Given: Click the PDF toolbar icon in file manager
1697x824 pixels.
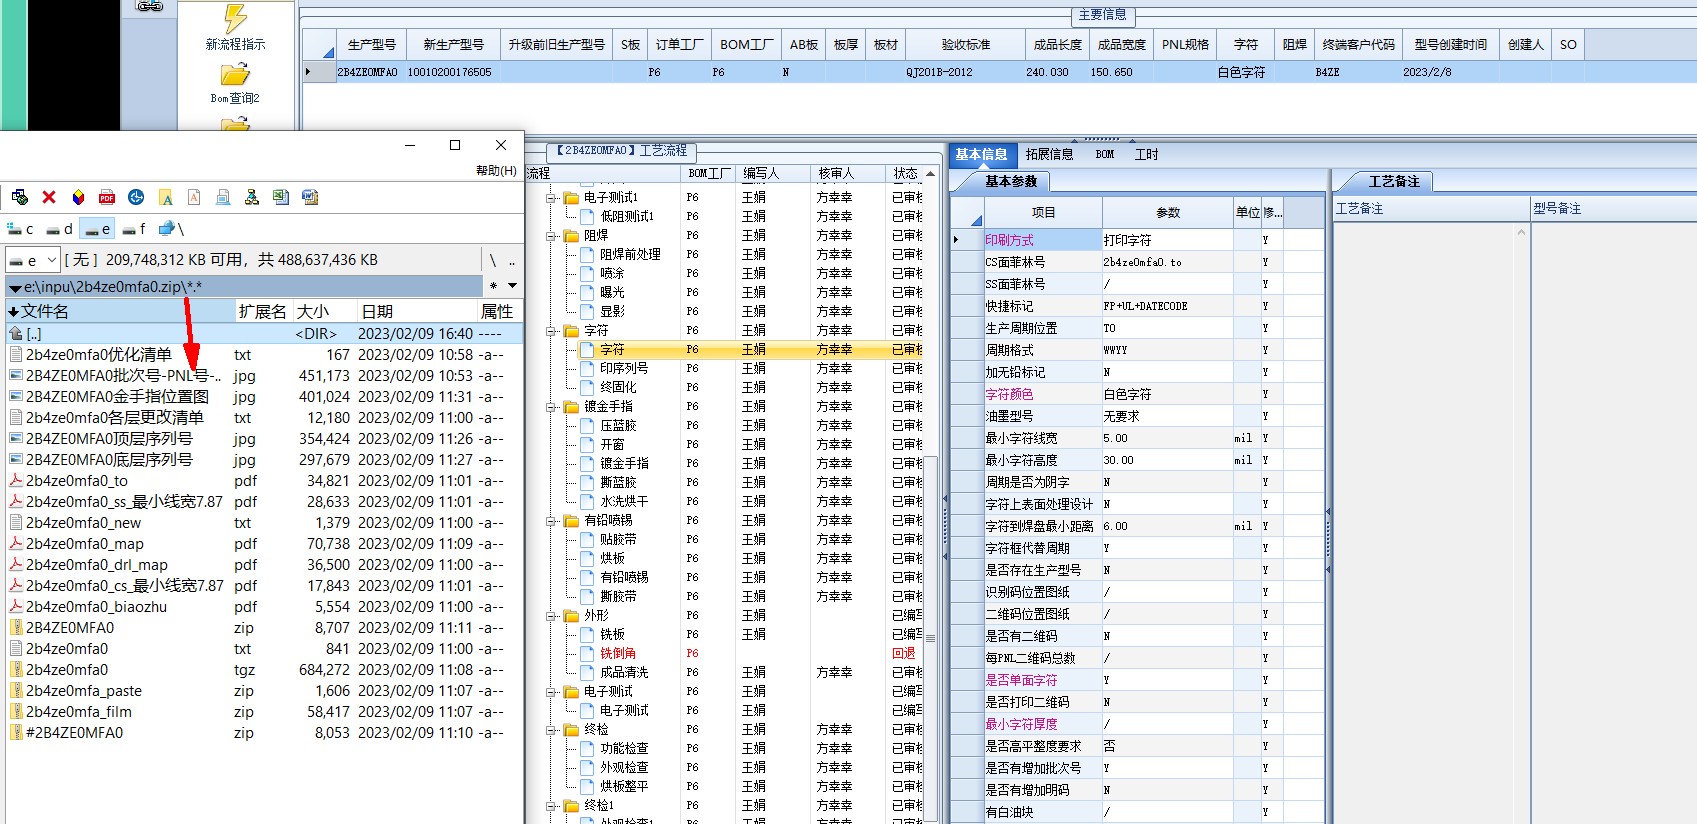Looking at the screenshot, I should pos(107,197).
